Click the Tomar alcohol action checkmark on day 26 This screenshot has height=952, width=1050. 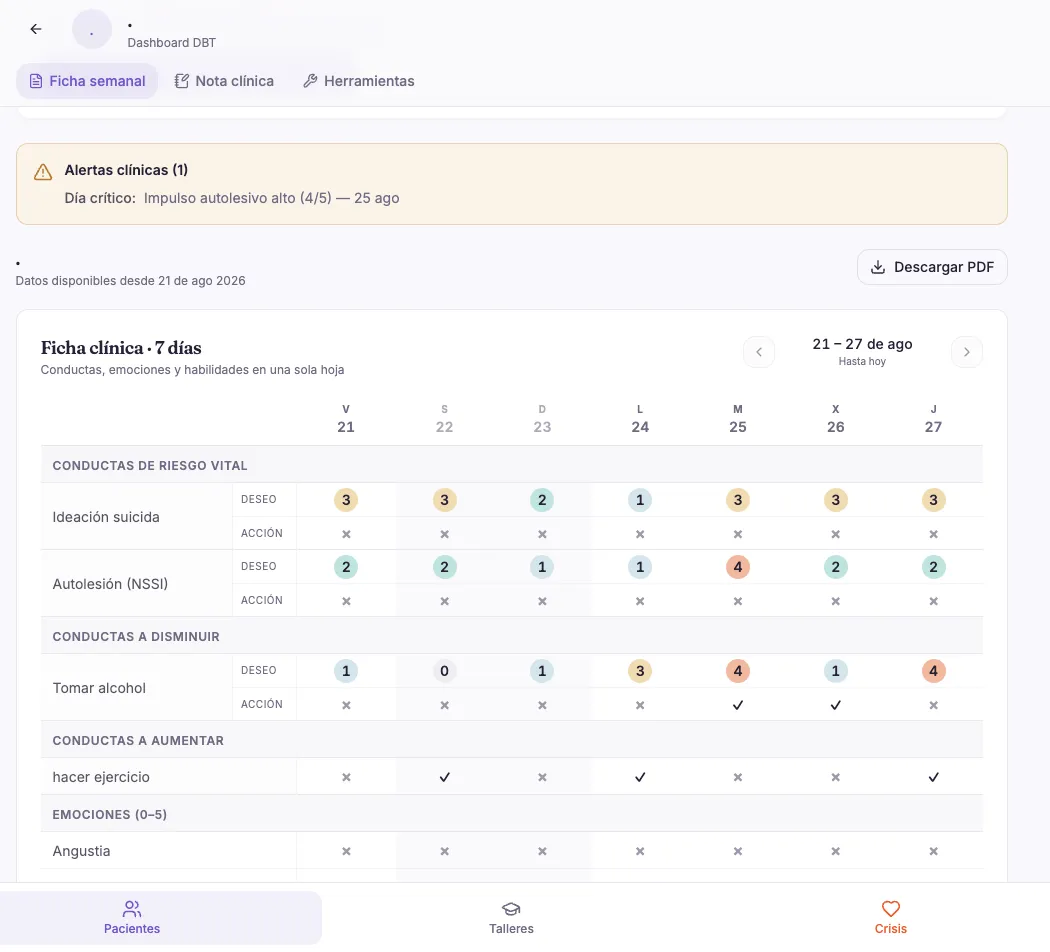(x=835, y=705)
